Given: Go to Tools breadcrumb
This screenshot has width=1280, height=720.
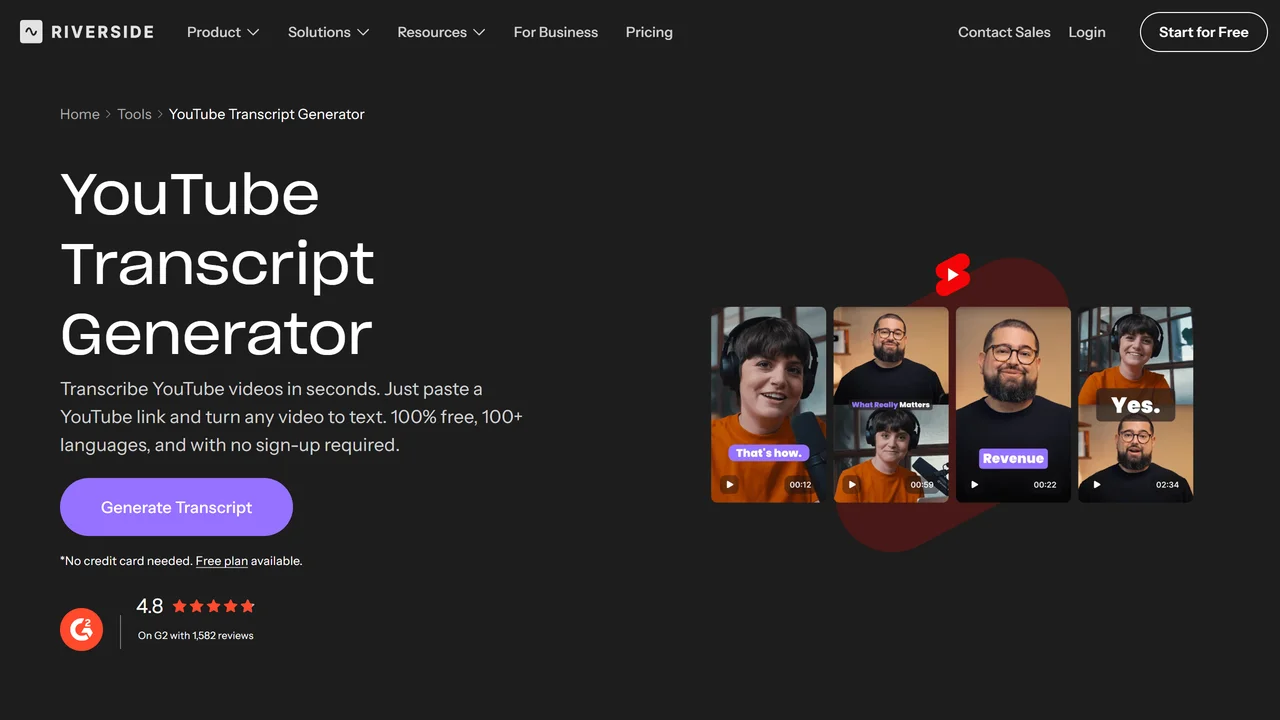Looking at the screenshot, I should tap(135, 114).
